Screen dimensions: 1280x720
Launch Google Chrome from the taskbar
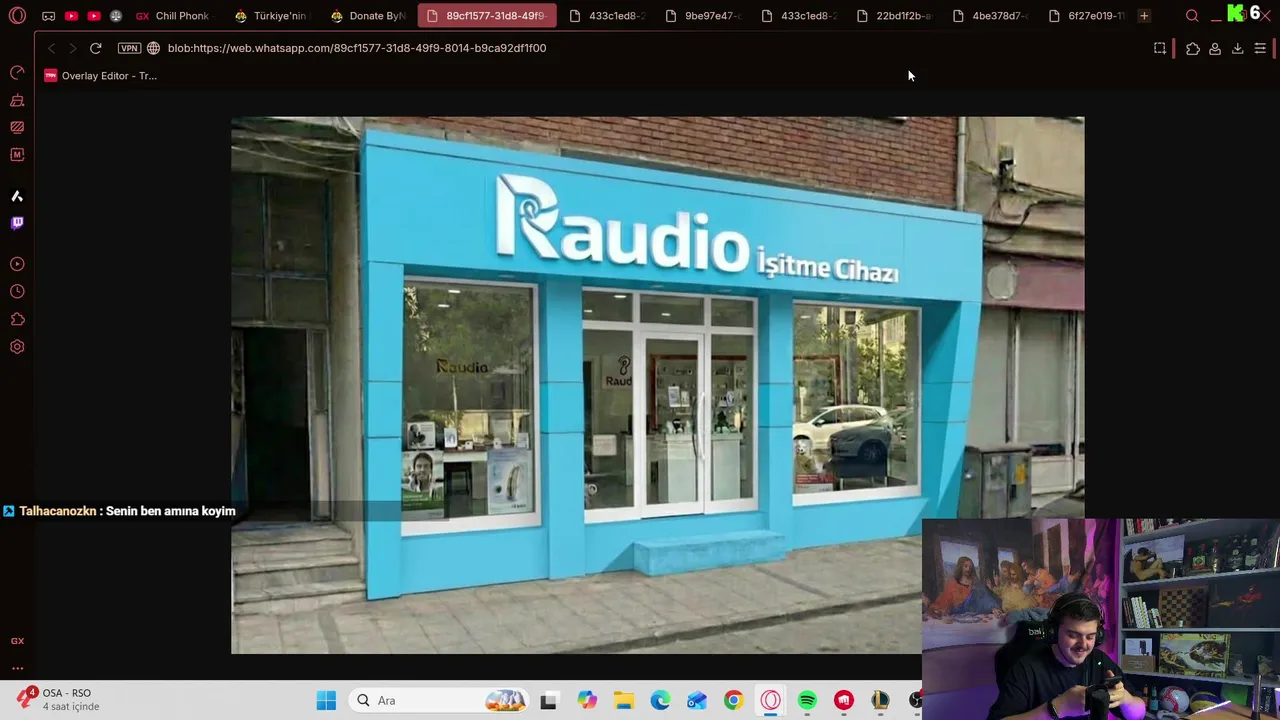tap(734, 700)
